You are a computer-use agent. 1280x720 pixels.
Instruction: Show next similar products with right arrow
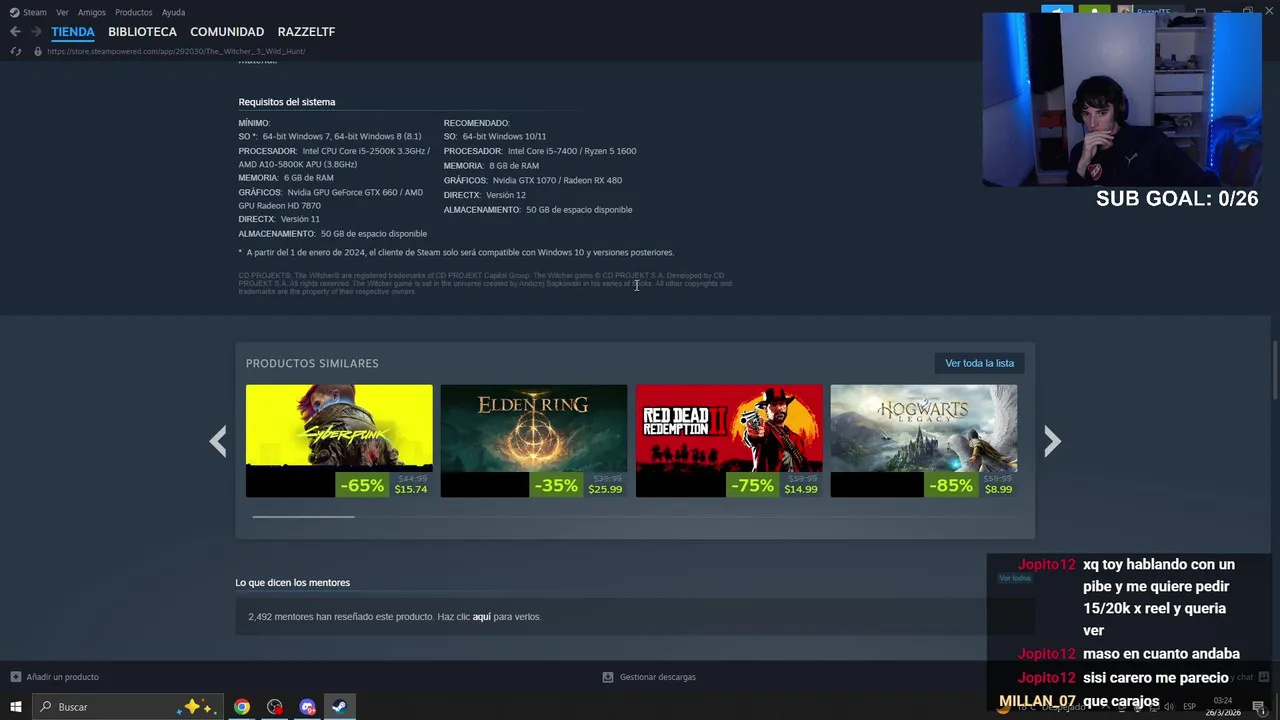(1052, 441)
